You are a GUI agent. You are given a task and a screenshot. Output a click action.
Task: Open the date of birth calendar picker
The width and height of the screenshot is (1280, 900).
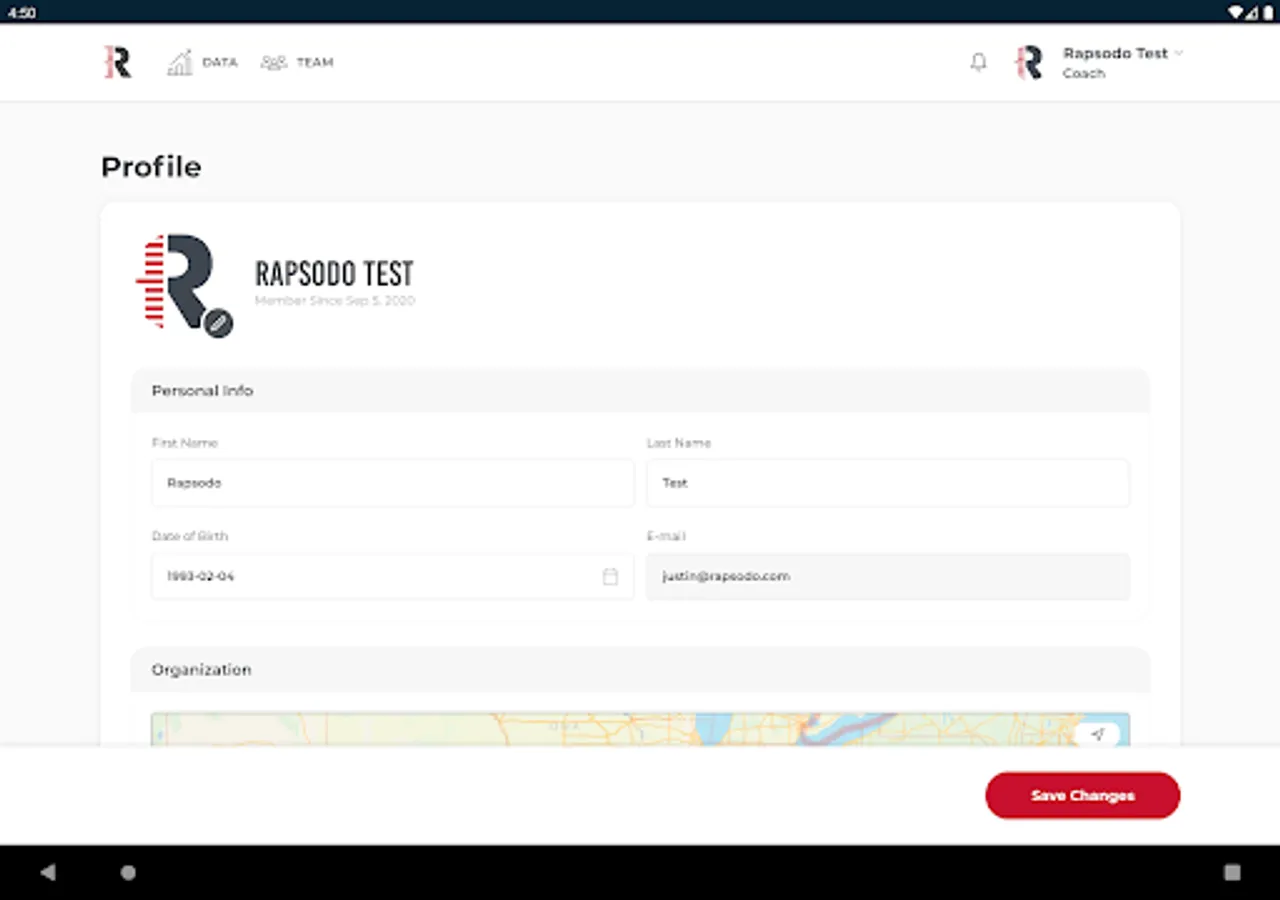click(x=610, y=577)
